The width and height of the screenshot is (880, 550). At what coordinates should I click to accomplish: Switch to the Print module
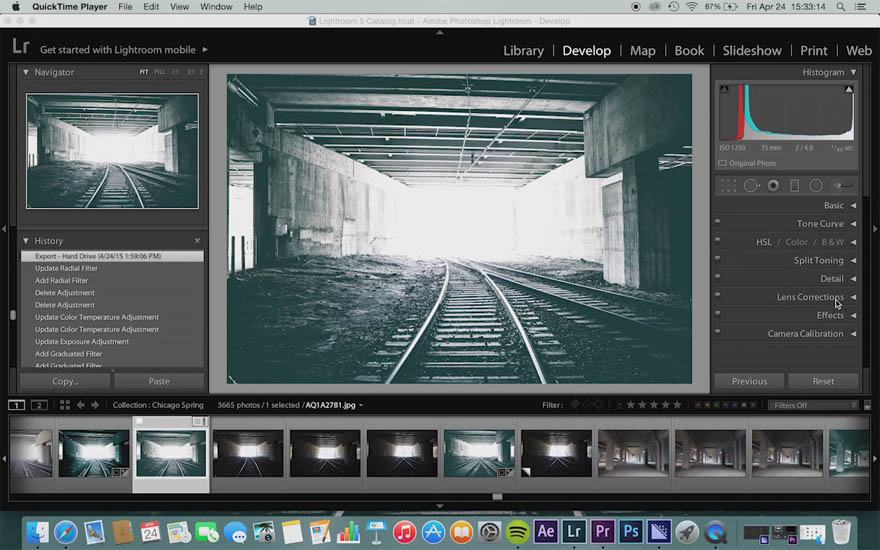814,51
